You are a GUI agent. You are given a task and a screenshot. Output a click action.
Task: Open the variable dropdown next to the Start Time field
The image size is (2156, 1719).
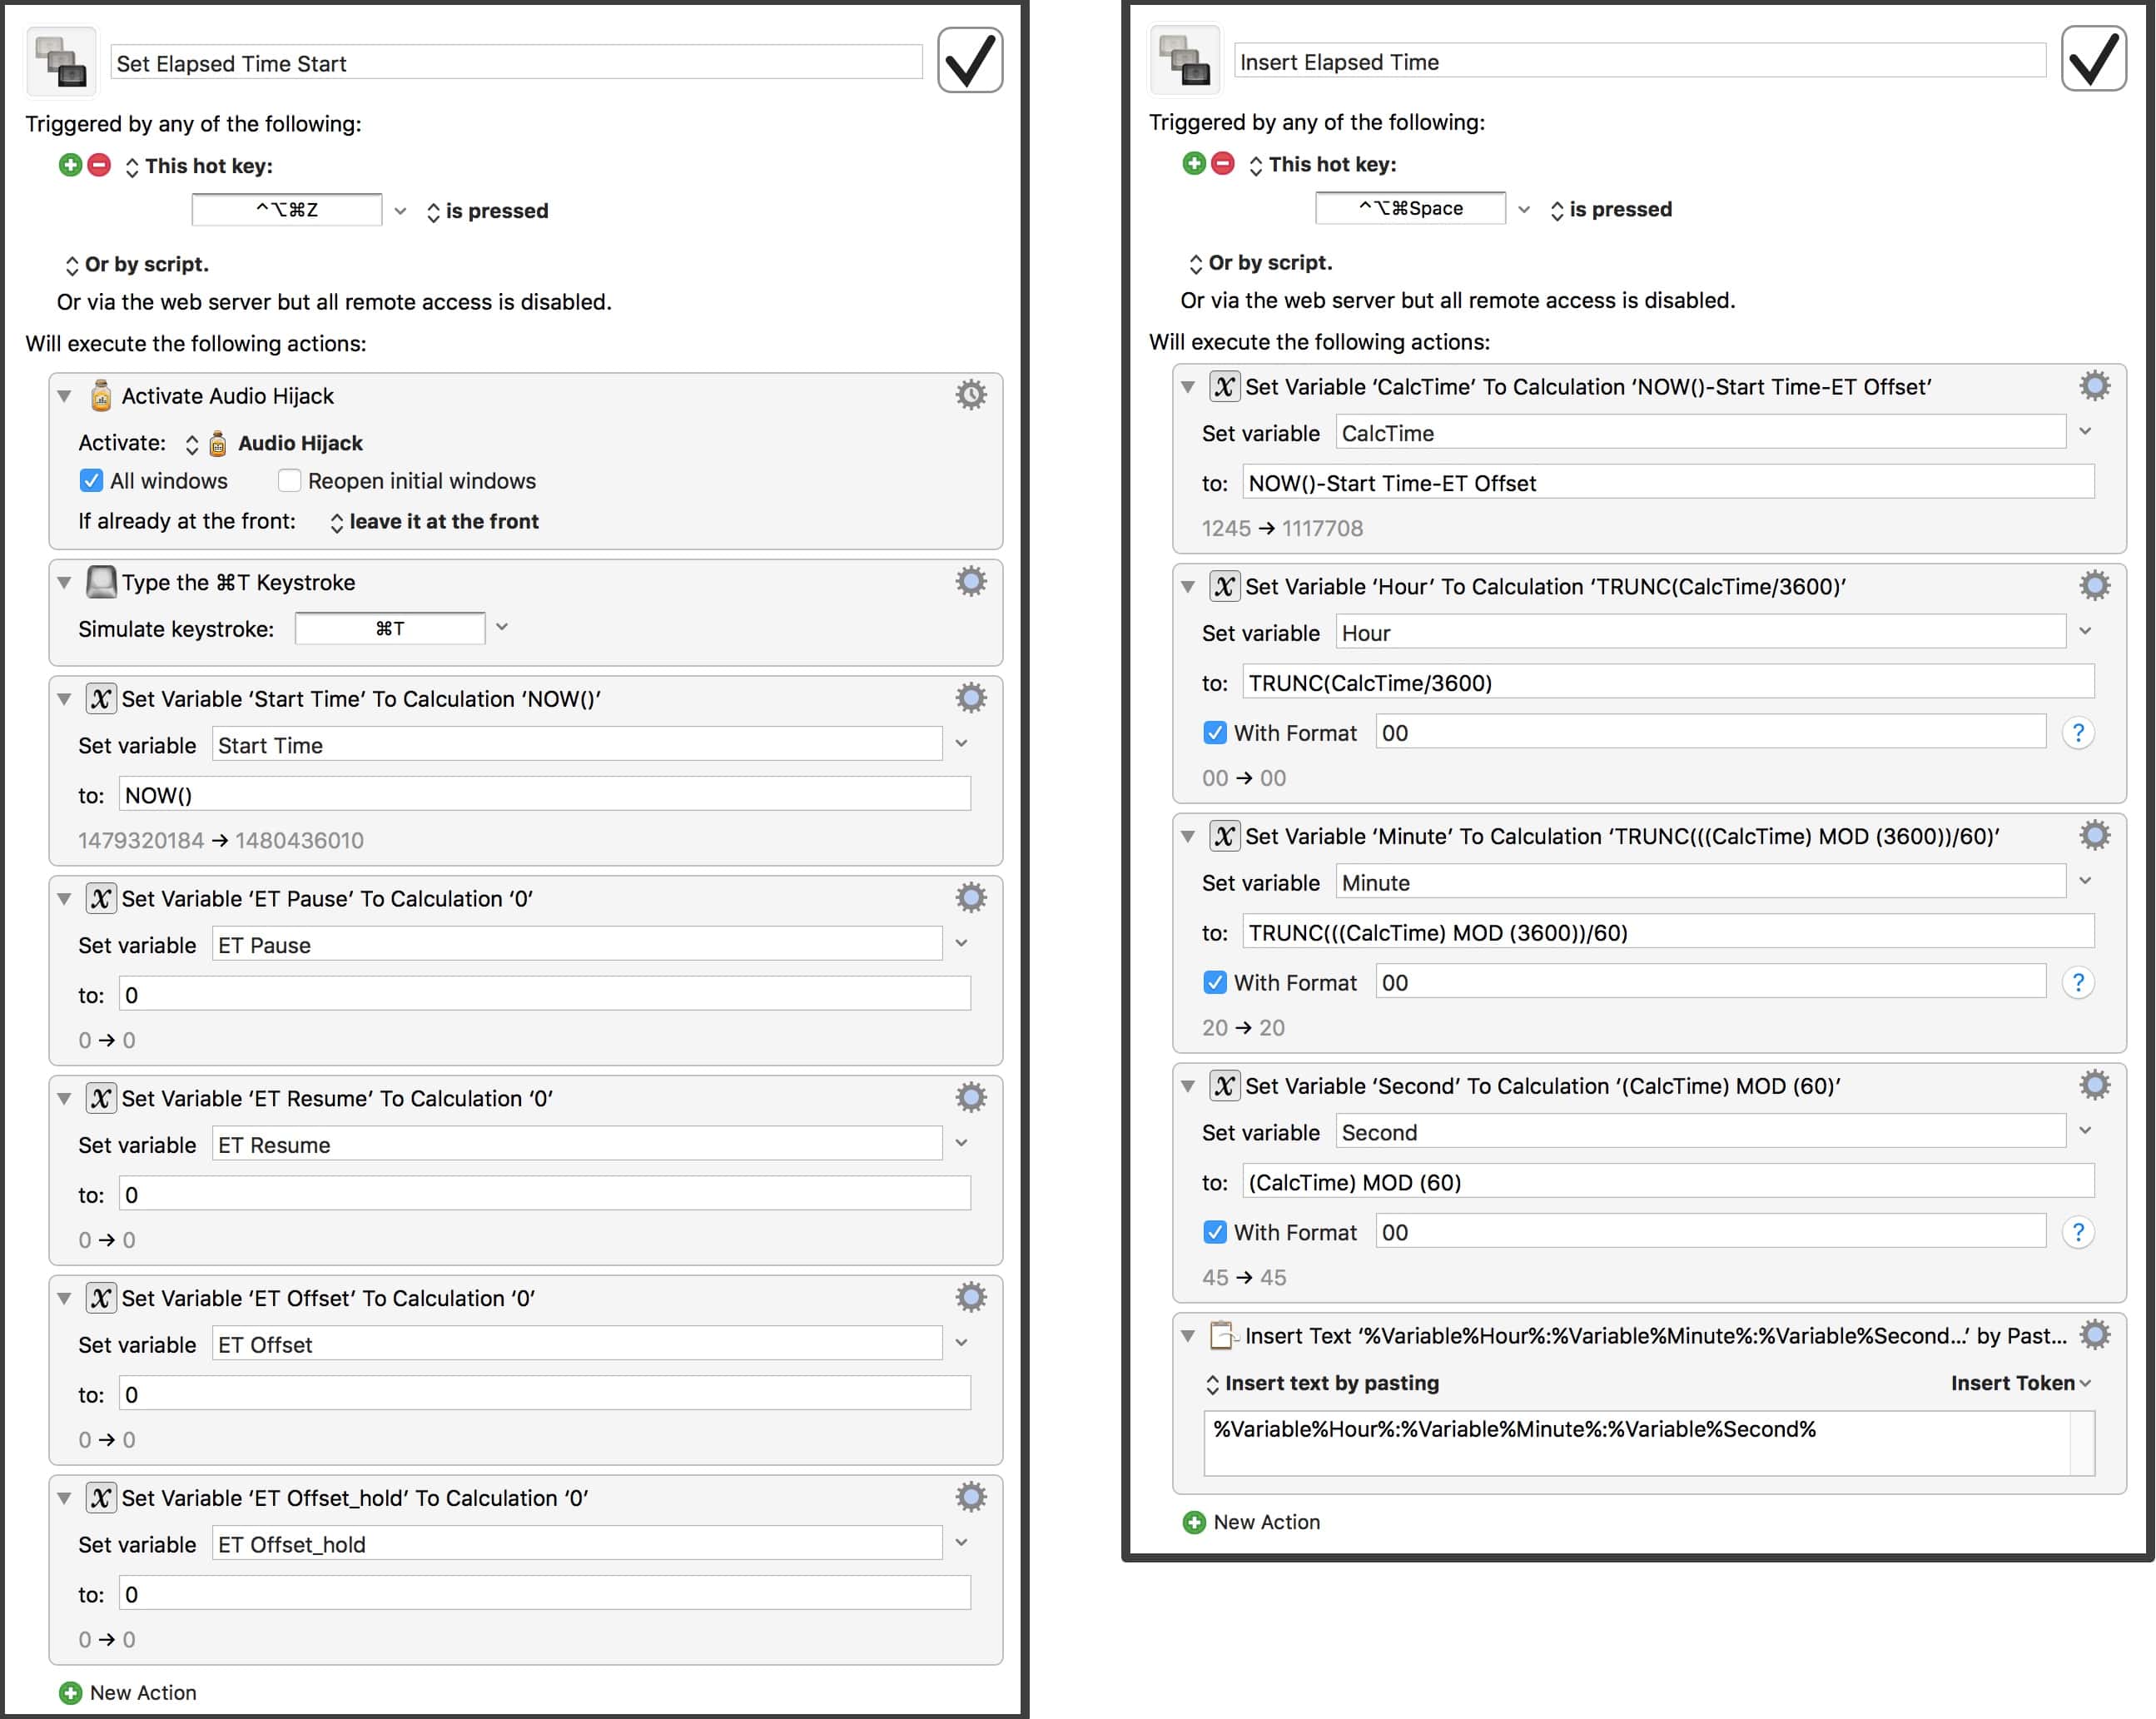tap(961, 744)
